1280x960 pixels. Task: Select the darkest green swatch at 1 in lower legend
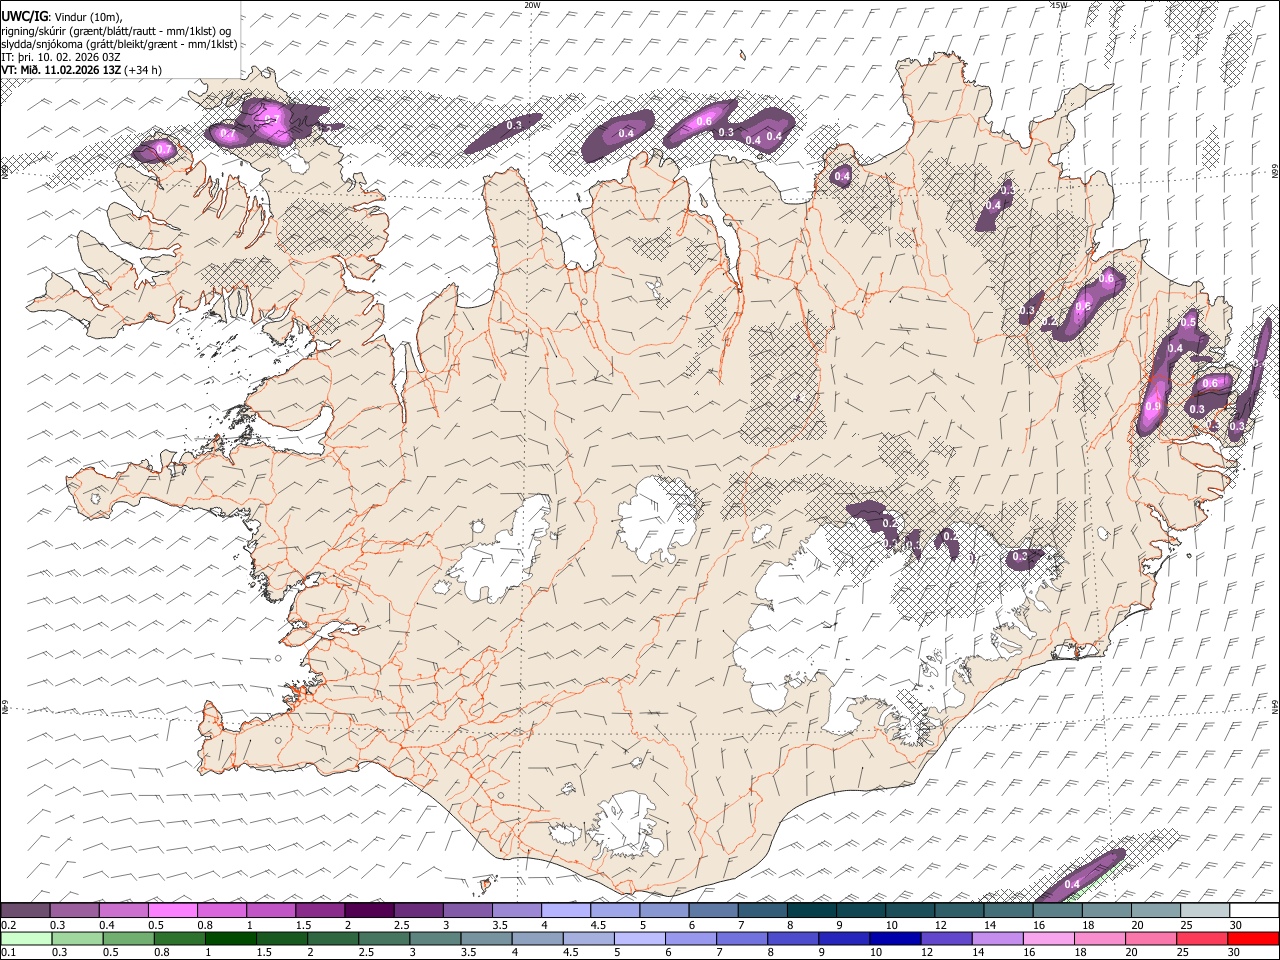(230, 938)
